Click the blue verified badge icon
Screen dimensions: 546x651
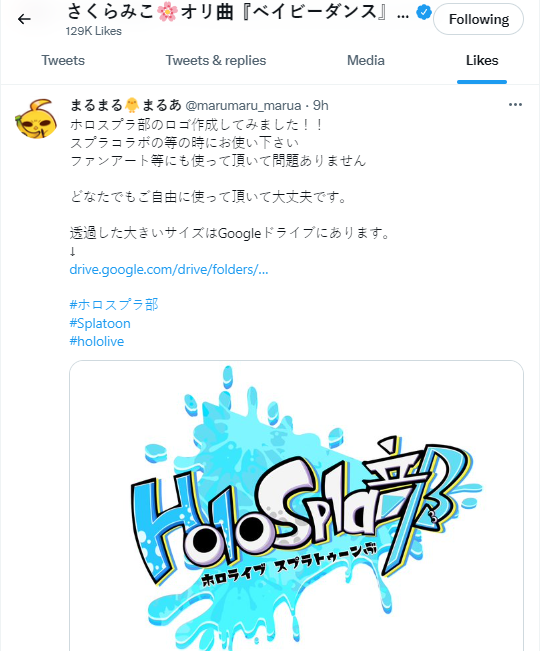(x=424, y=12)
